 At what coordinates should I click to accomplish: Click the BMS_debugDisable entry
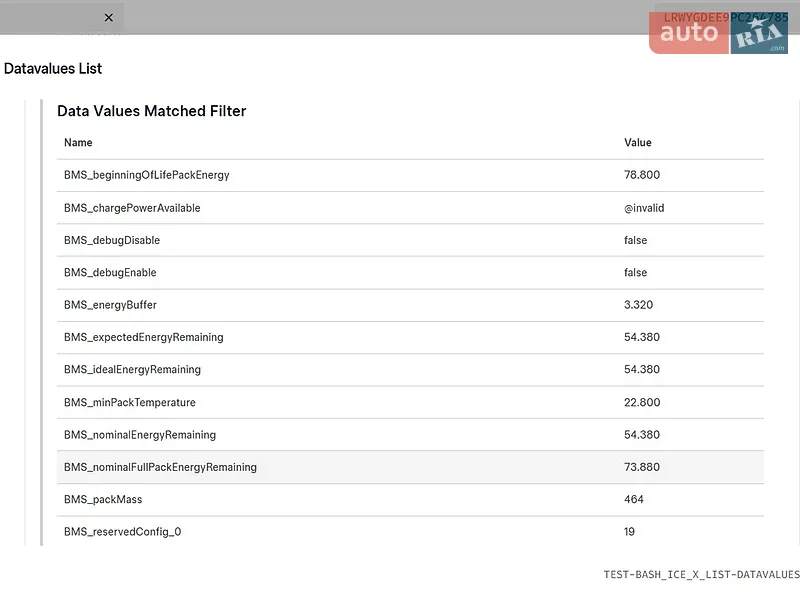(410, 240)
